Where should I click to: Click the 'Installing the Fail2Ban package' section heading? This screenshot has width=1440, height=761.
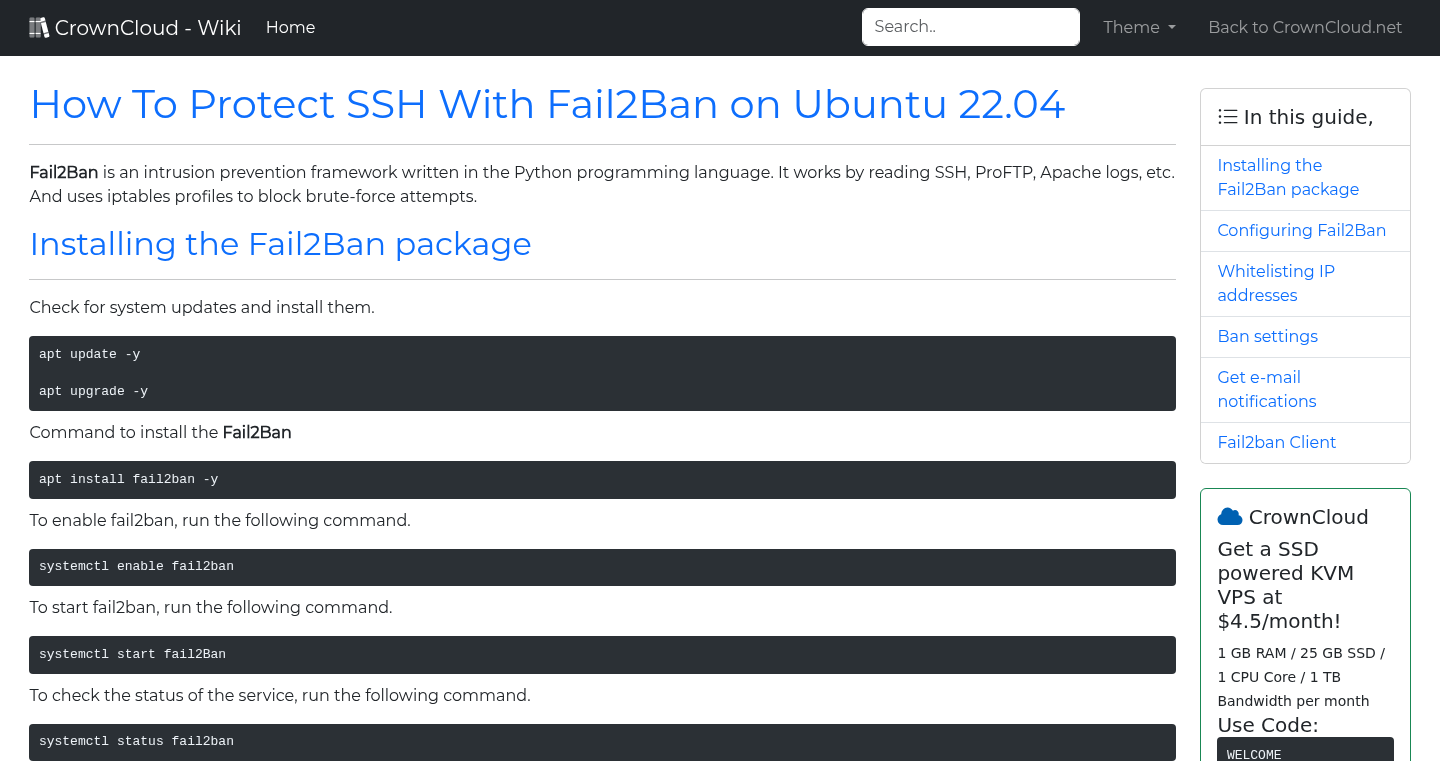click(280, 243)
